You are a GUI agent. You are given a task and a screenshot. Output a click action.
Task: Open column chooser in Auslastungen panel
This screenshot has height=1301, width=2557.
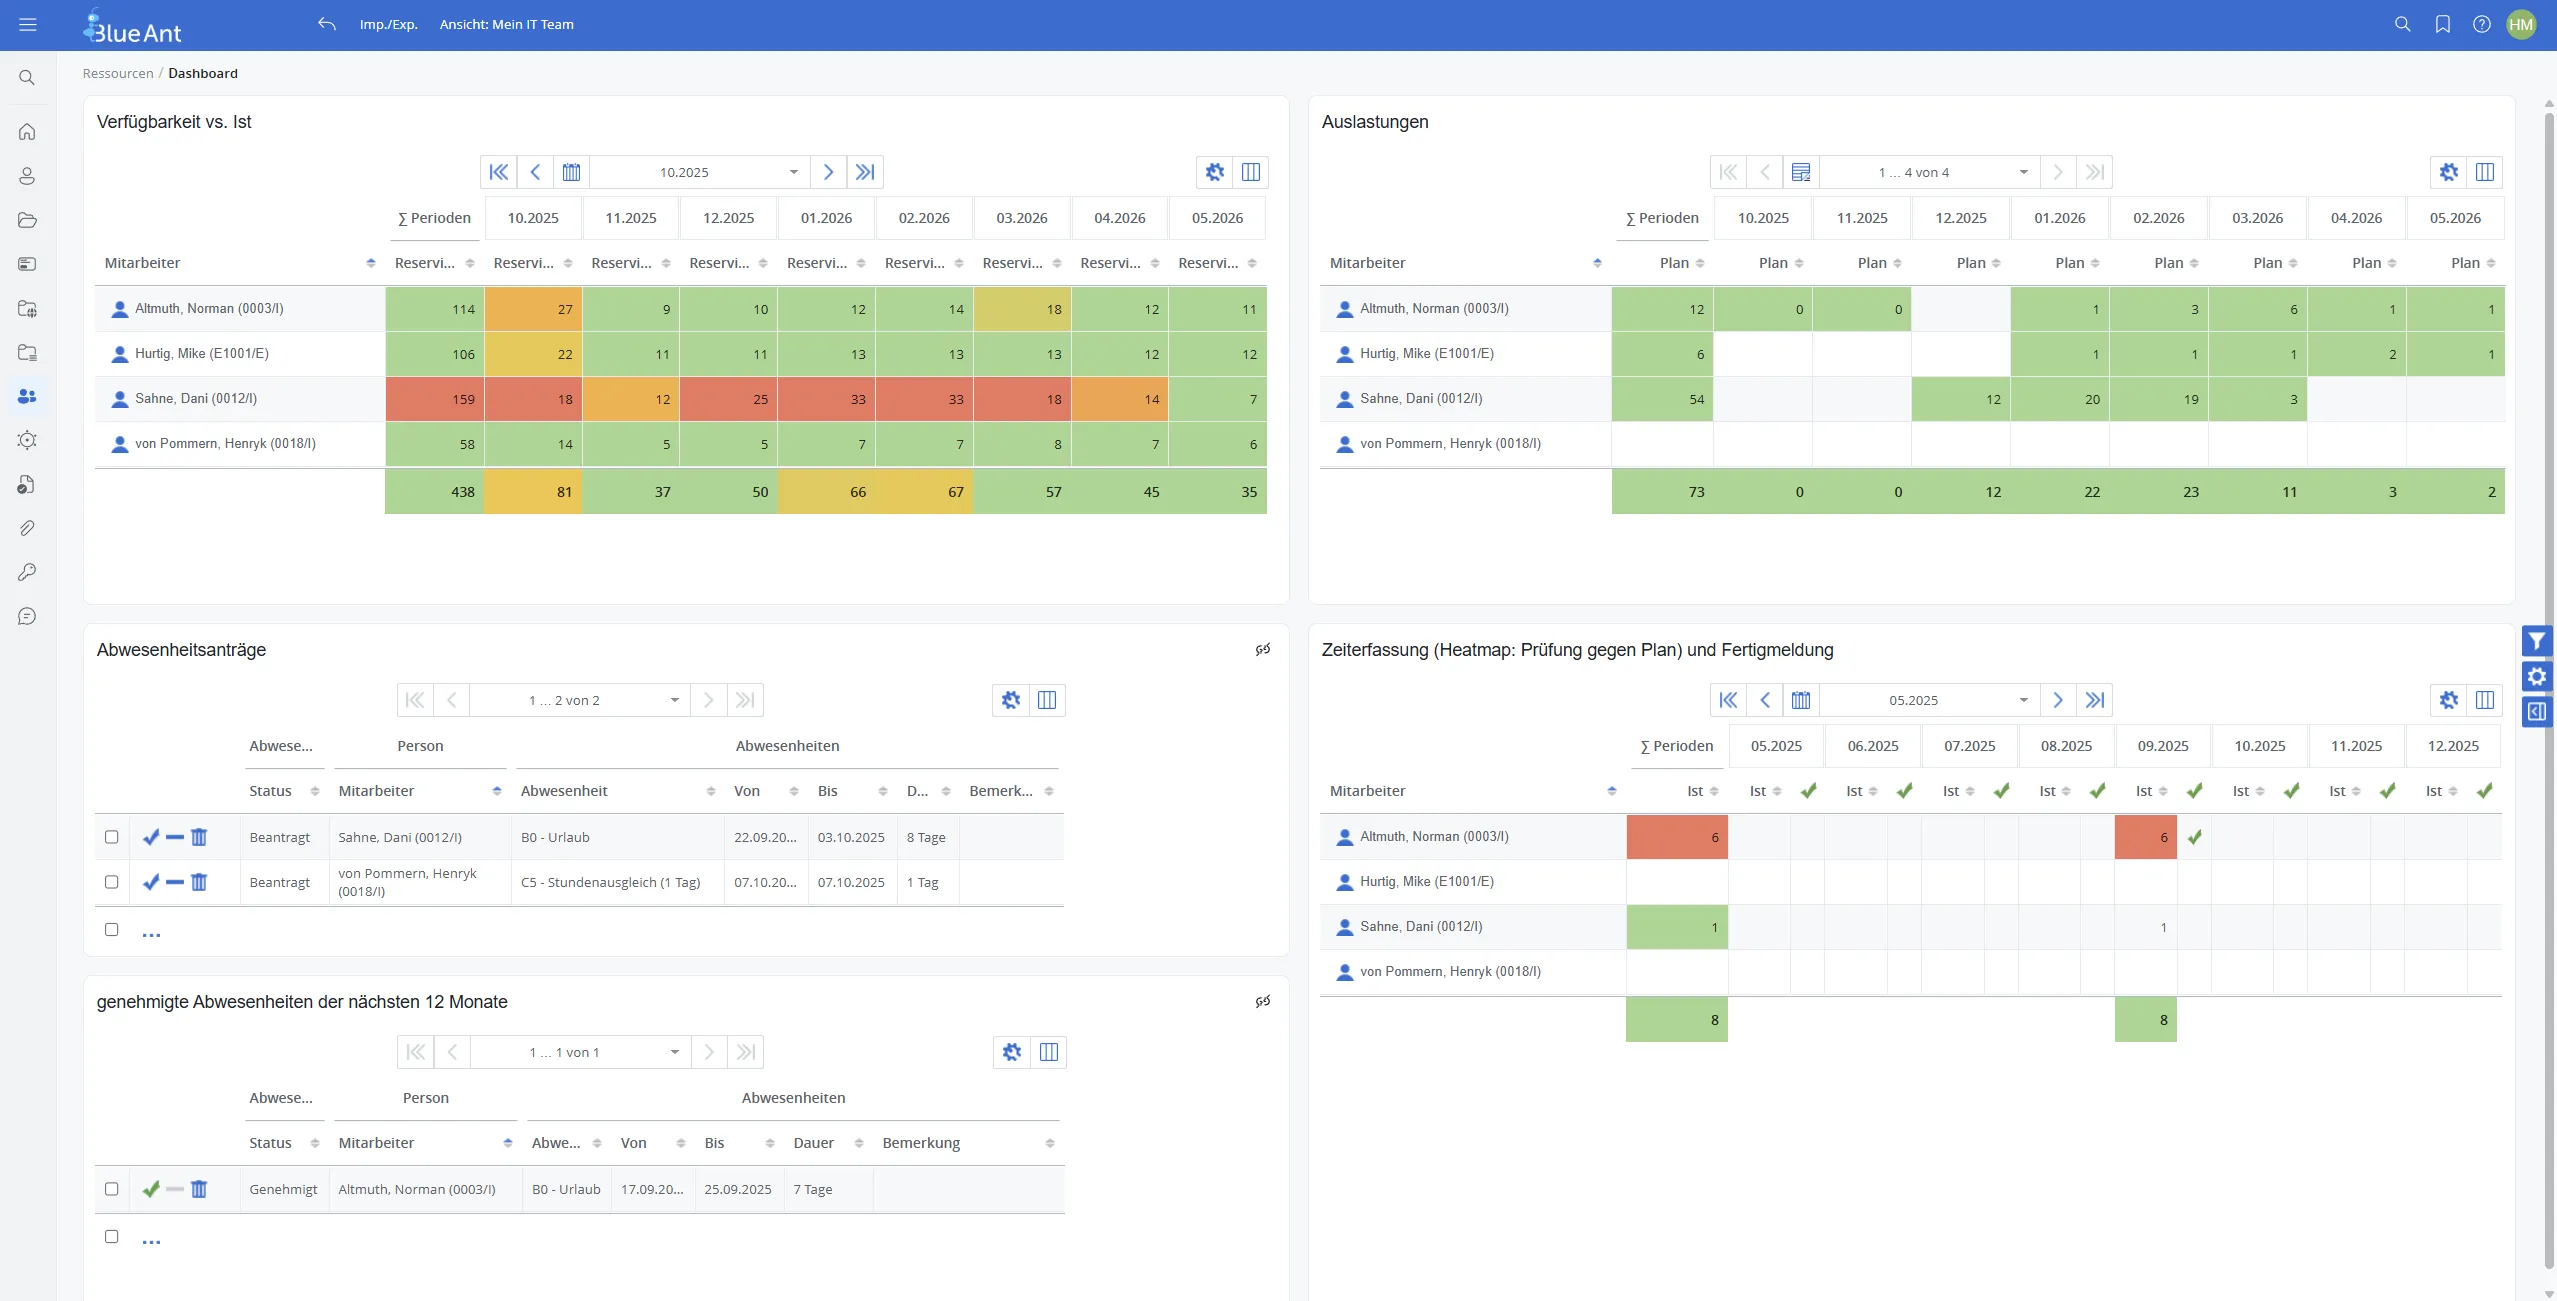[x=2484, y=172]
